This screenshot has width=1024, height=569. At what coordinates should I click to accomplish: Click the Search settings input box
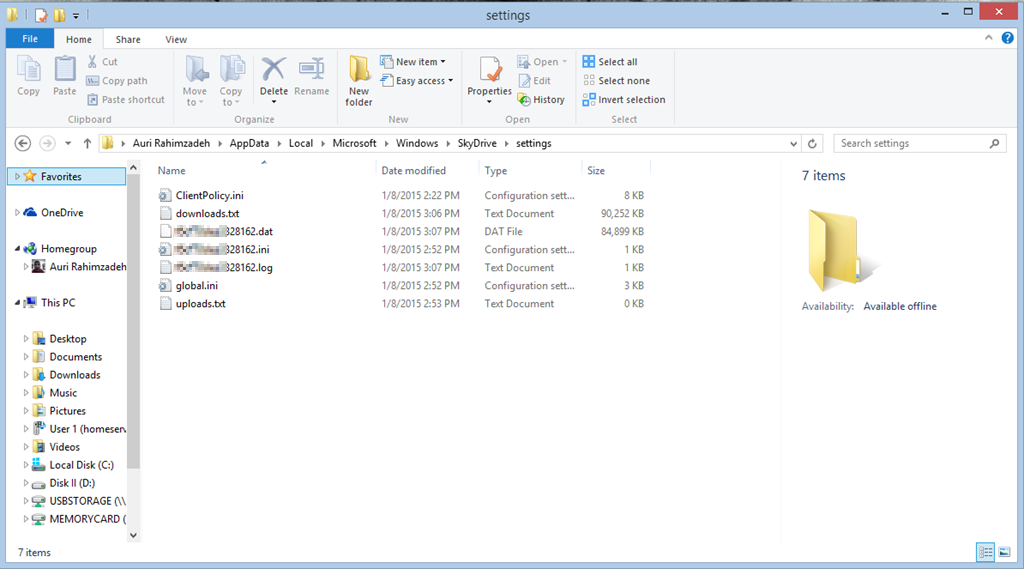[x=910, y=143]
